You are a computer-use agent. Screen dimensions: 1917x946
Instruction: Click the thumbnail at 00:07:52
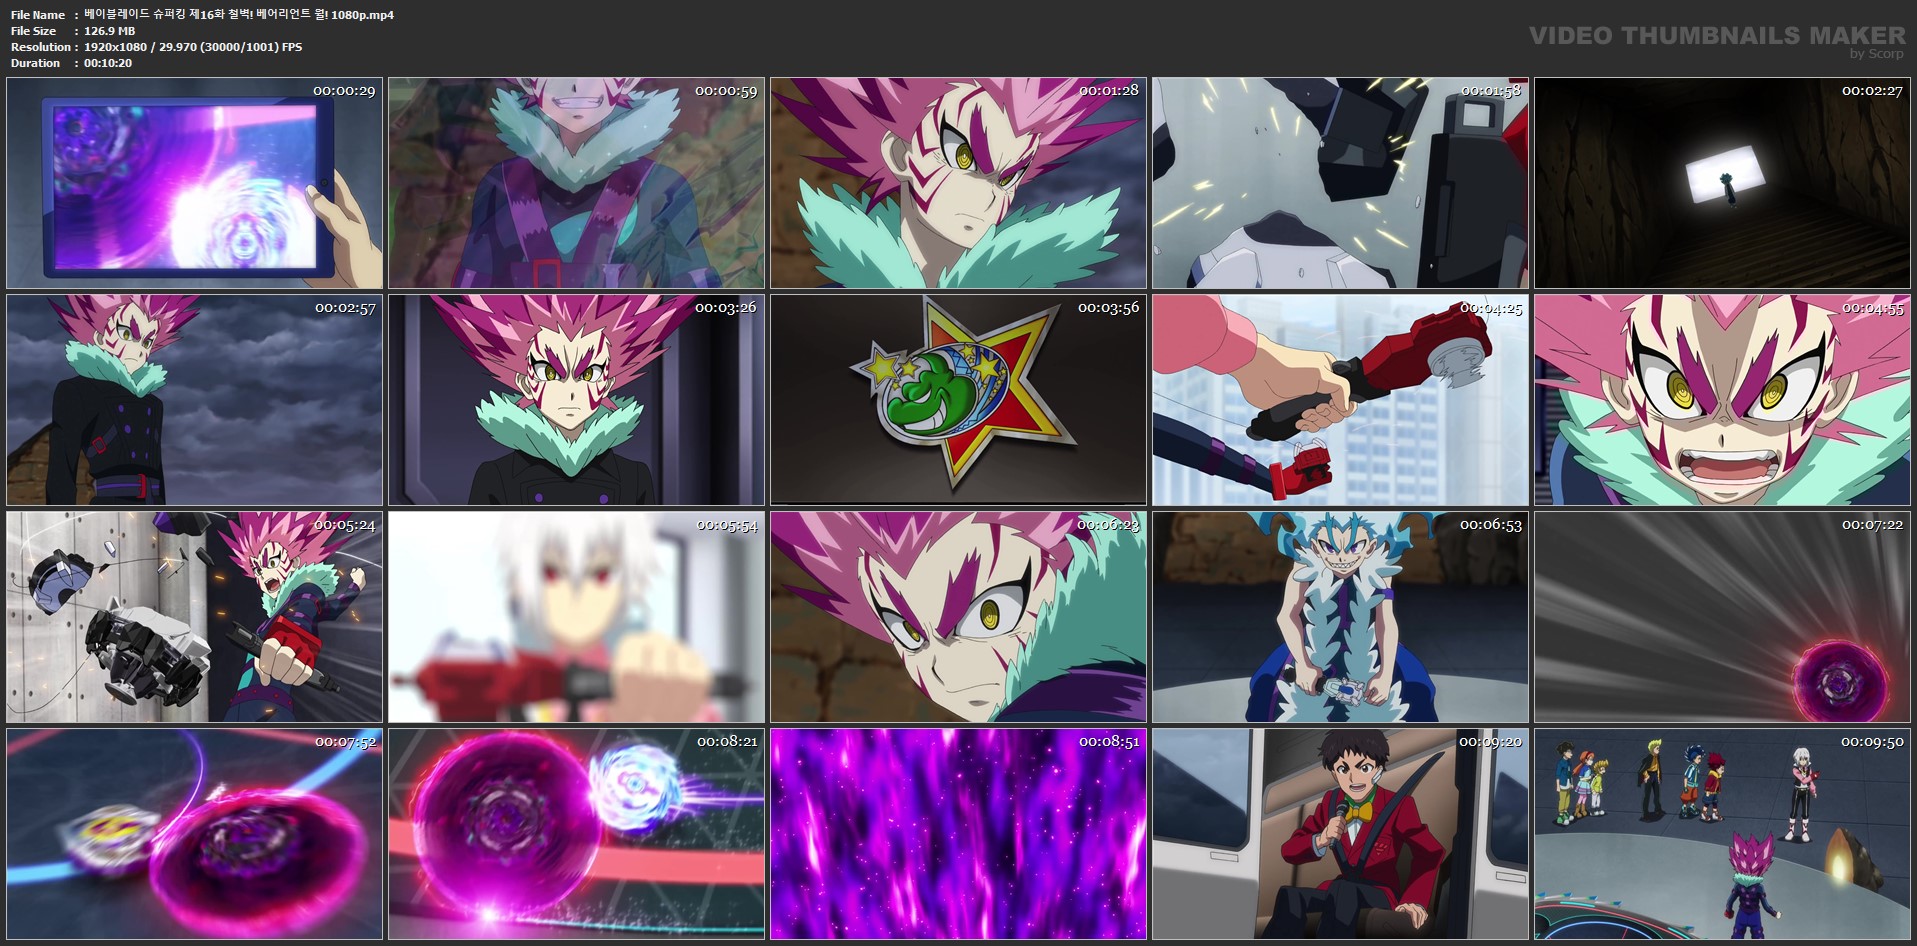195,834
